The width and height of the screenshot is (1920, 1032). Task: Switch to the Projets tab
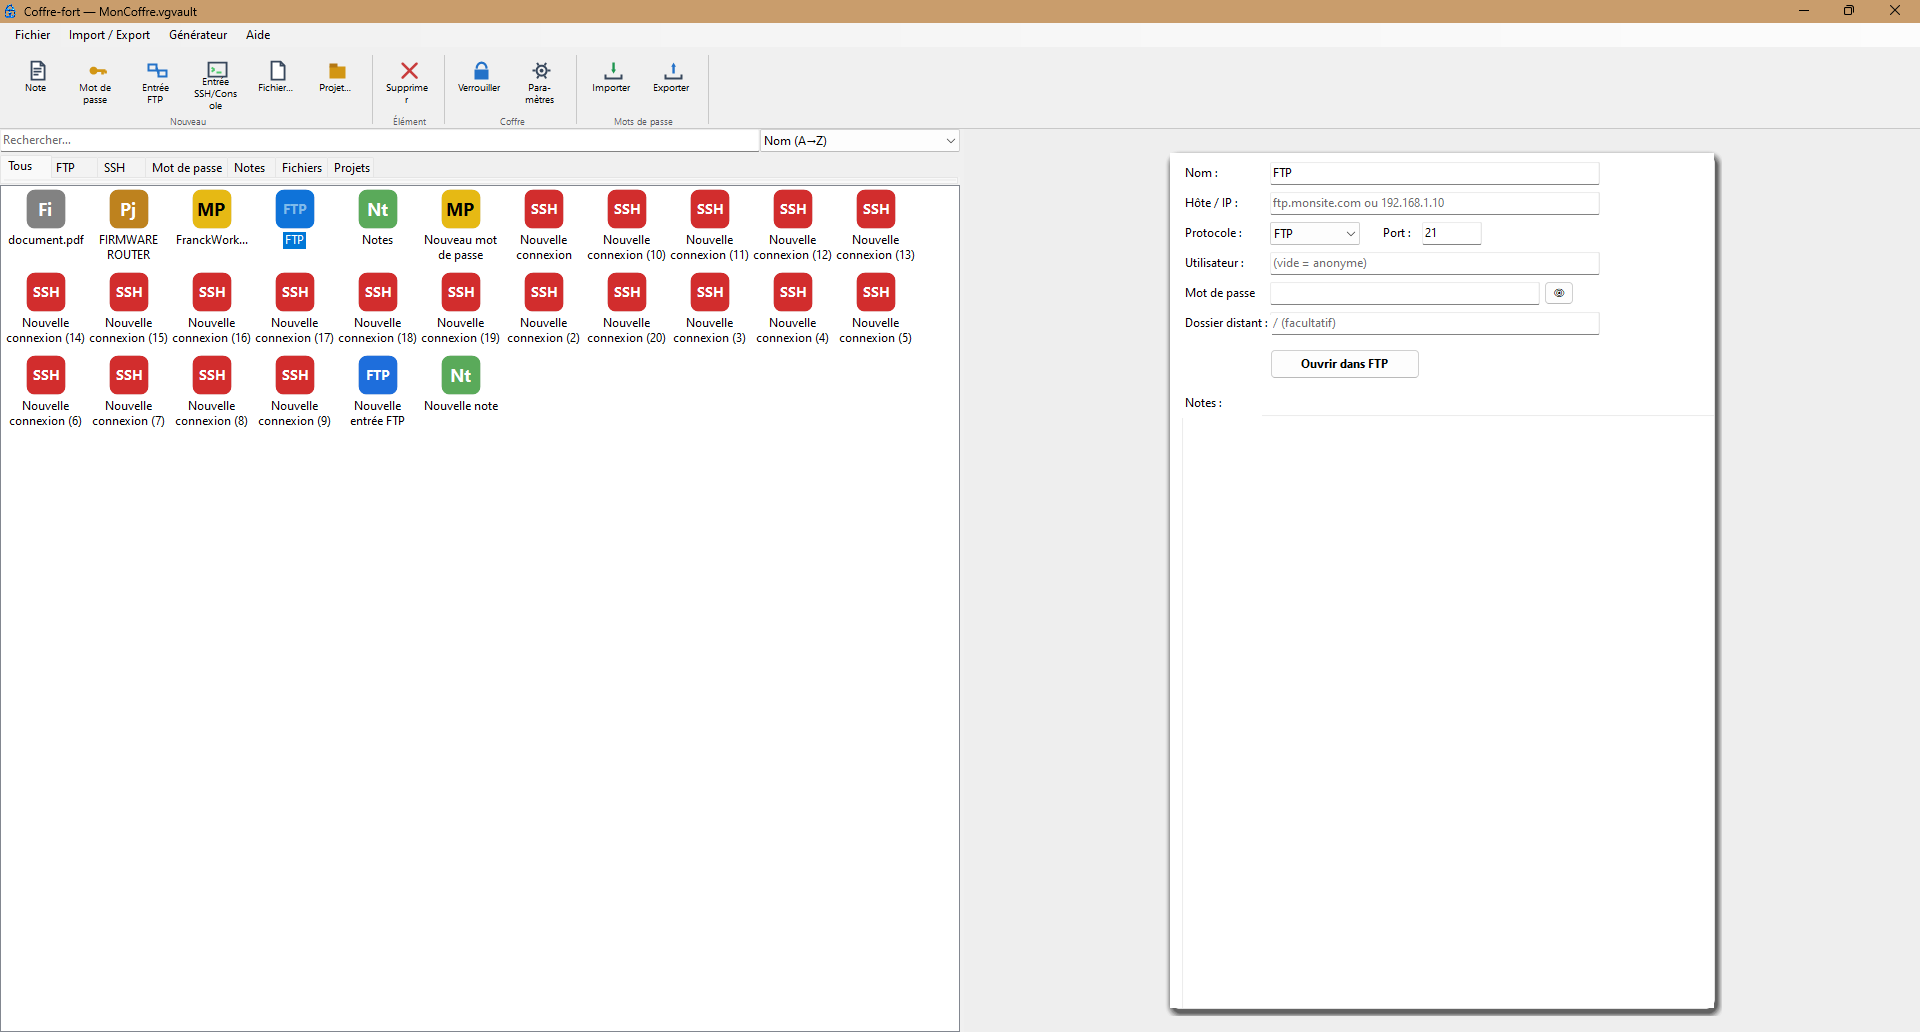point(352,168)
